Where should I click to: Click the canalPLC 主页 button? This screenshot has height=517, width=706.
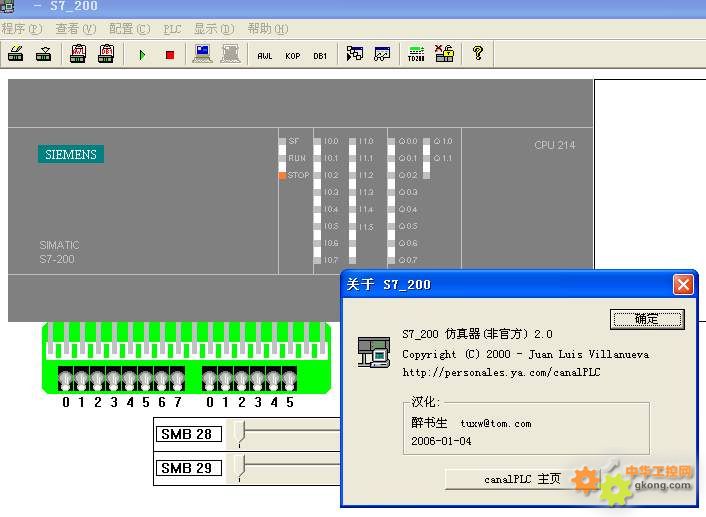coord(522,479)
